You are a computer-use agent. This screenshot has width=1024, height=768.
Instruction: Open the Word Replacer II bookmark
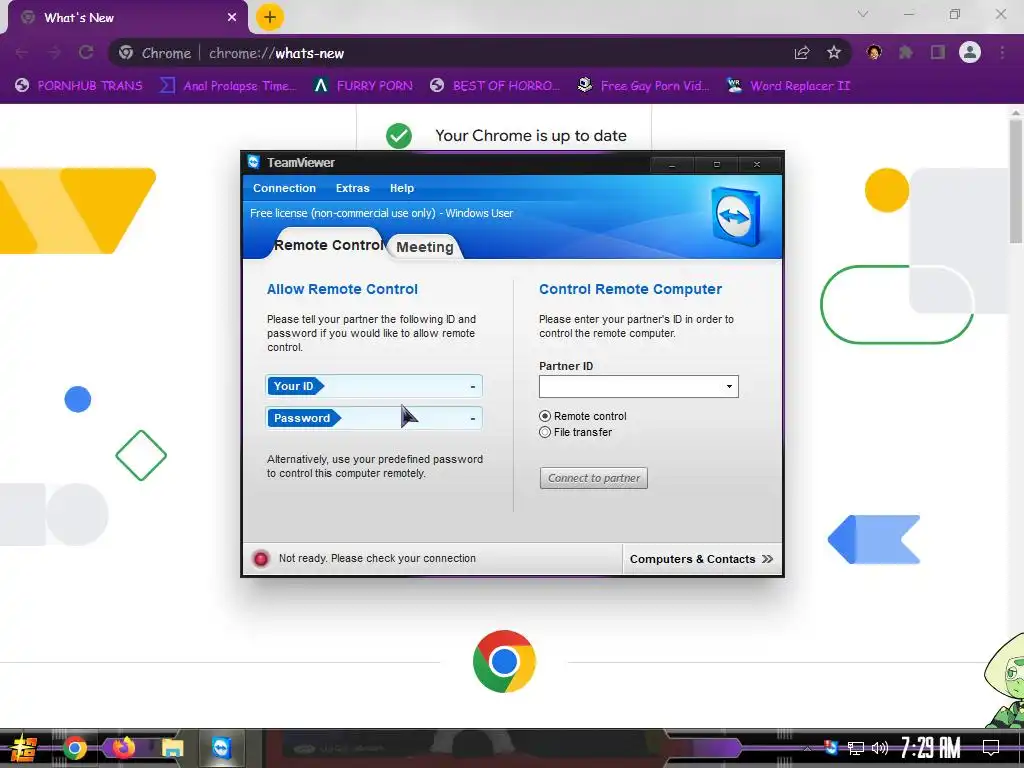pyautogui.click(x=790, y=86)
